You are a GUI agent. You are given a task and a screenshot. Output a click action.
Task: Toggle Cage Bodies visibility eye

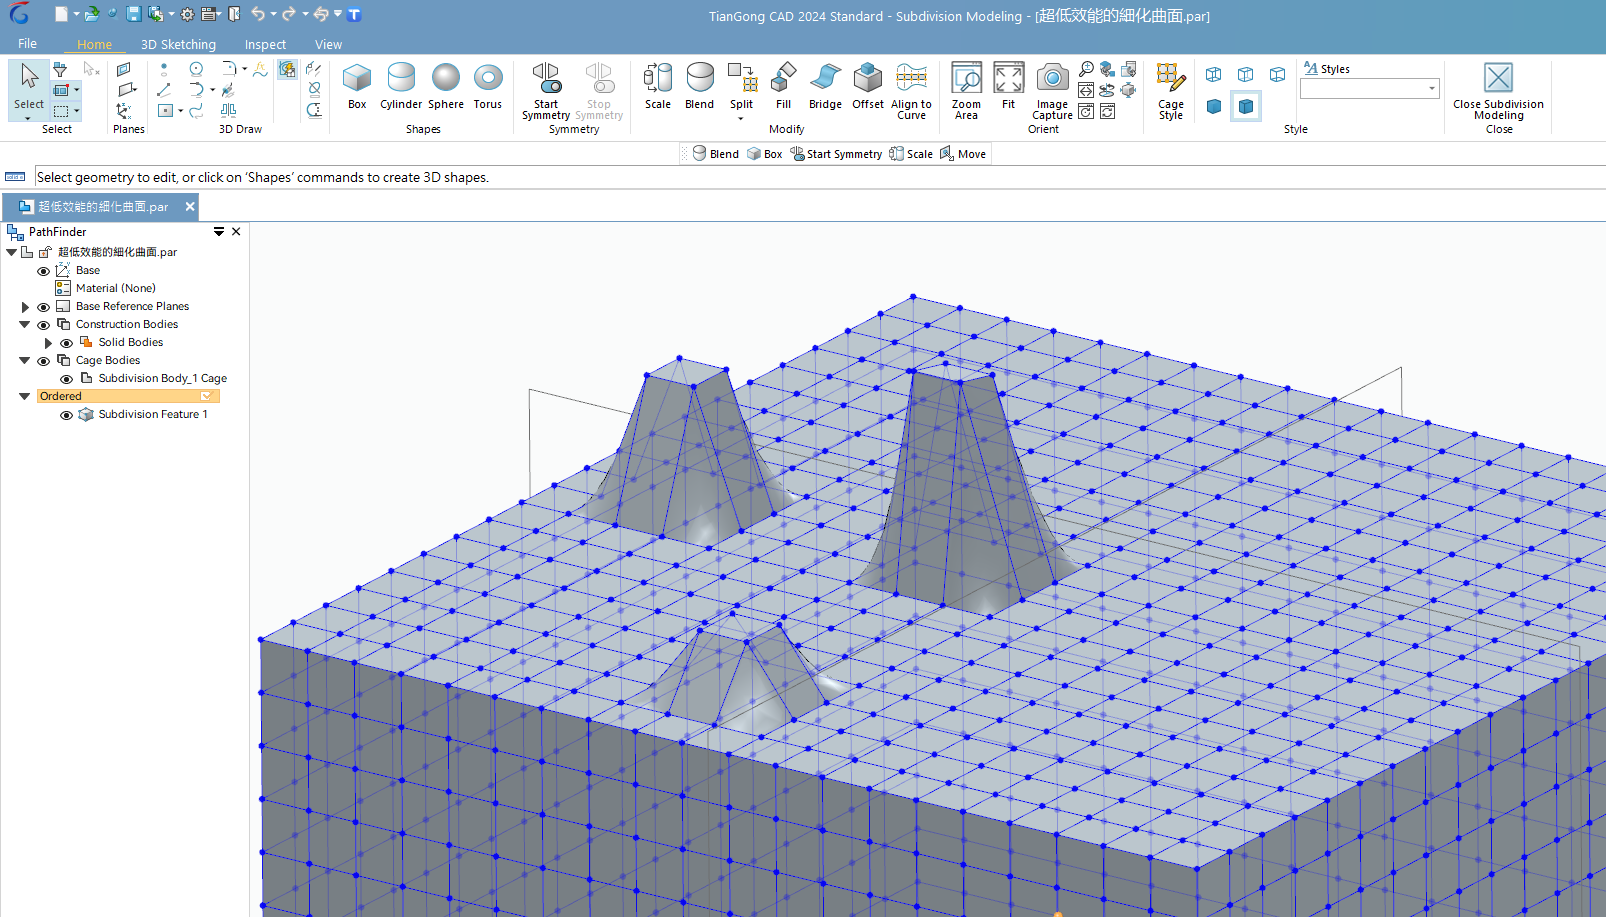click(43, 361)
